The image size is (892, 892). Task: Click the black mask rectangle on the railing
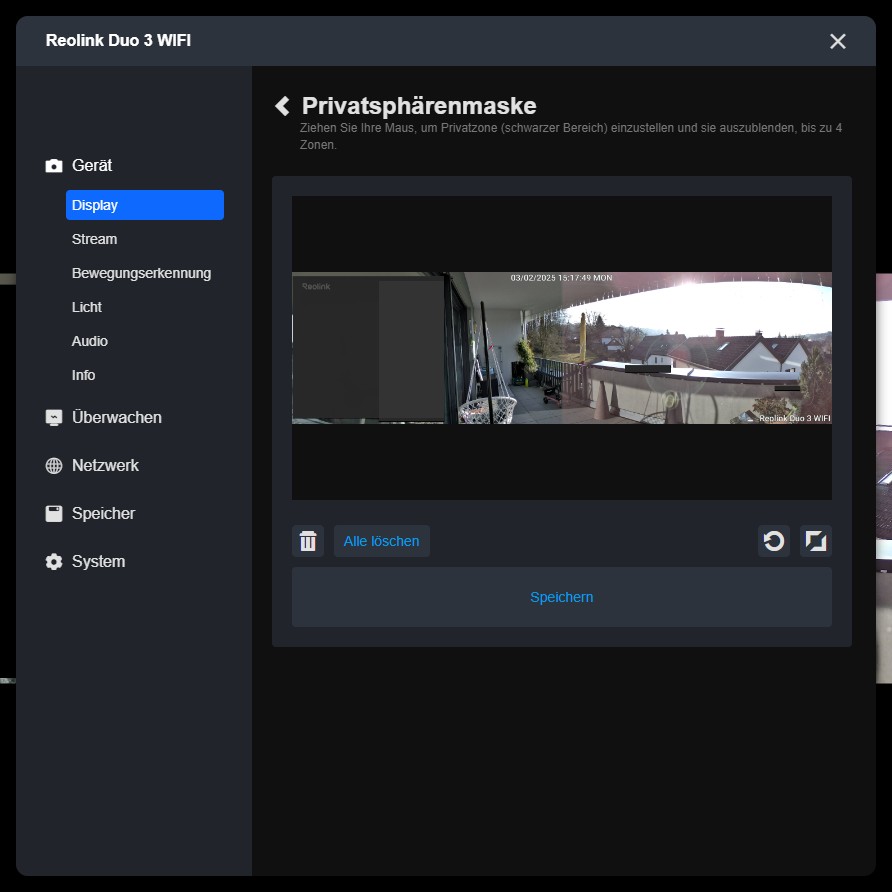(647, 369)
